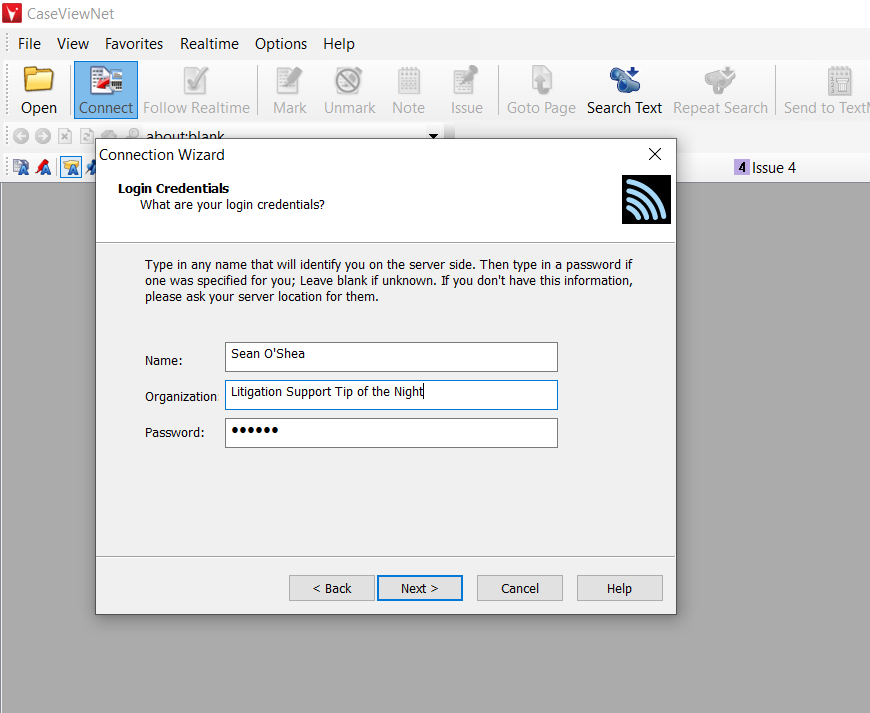Screen dimensions: 870x713
Task: Click the 'Name:' field label
Action: pos(164,361)
